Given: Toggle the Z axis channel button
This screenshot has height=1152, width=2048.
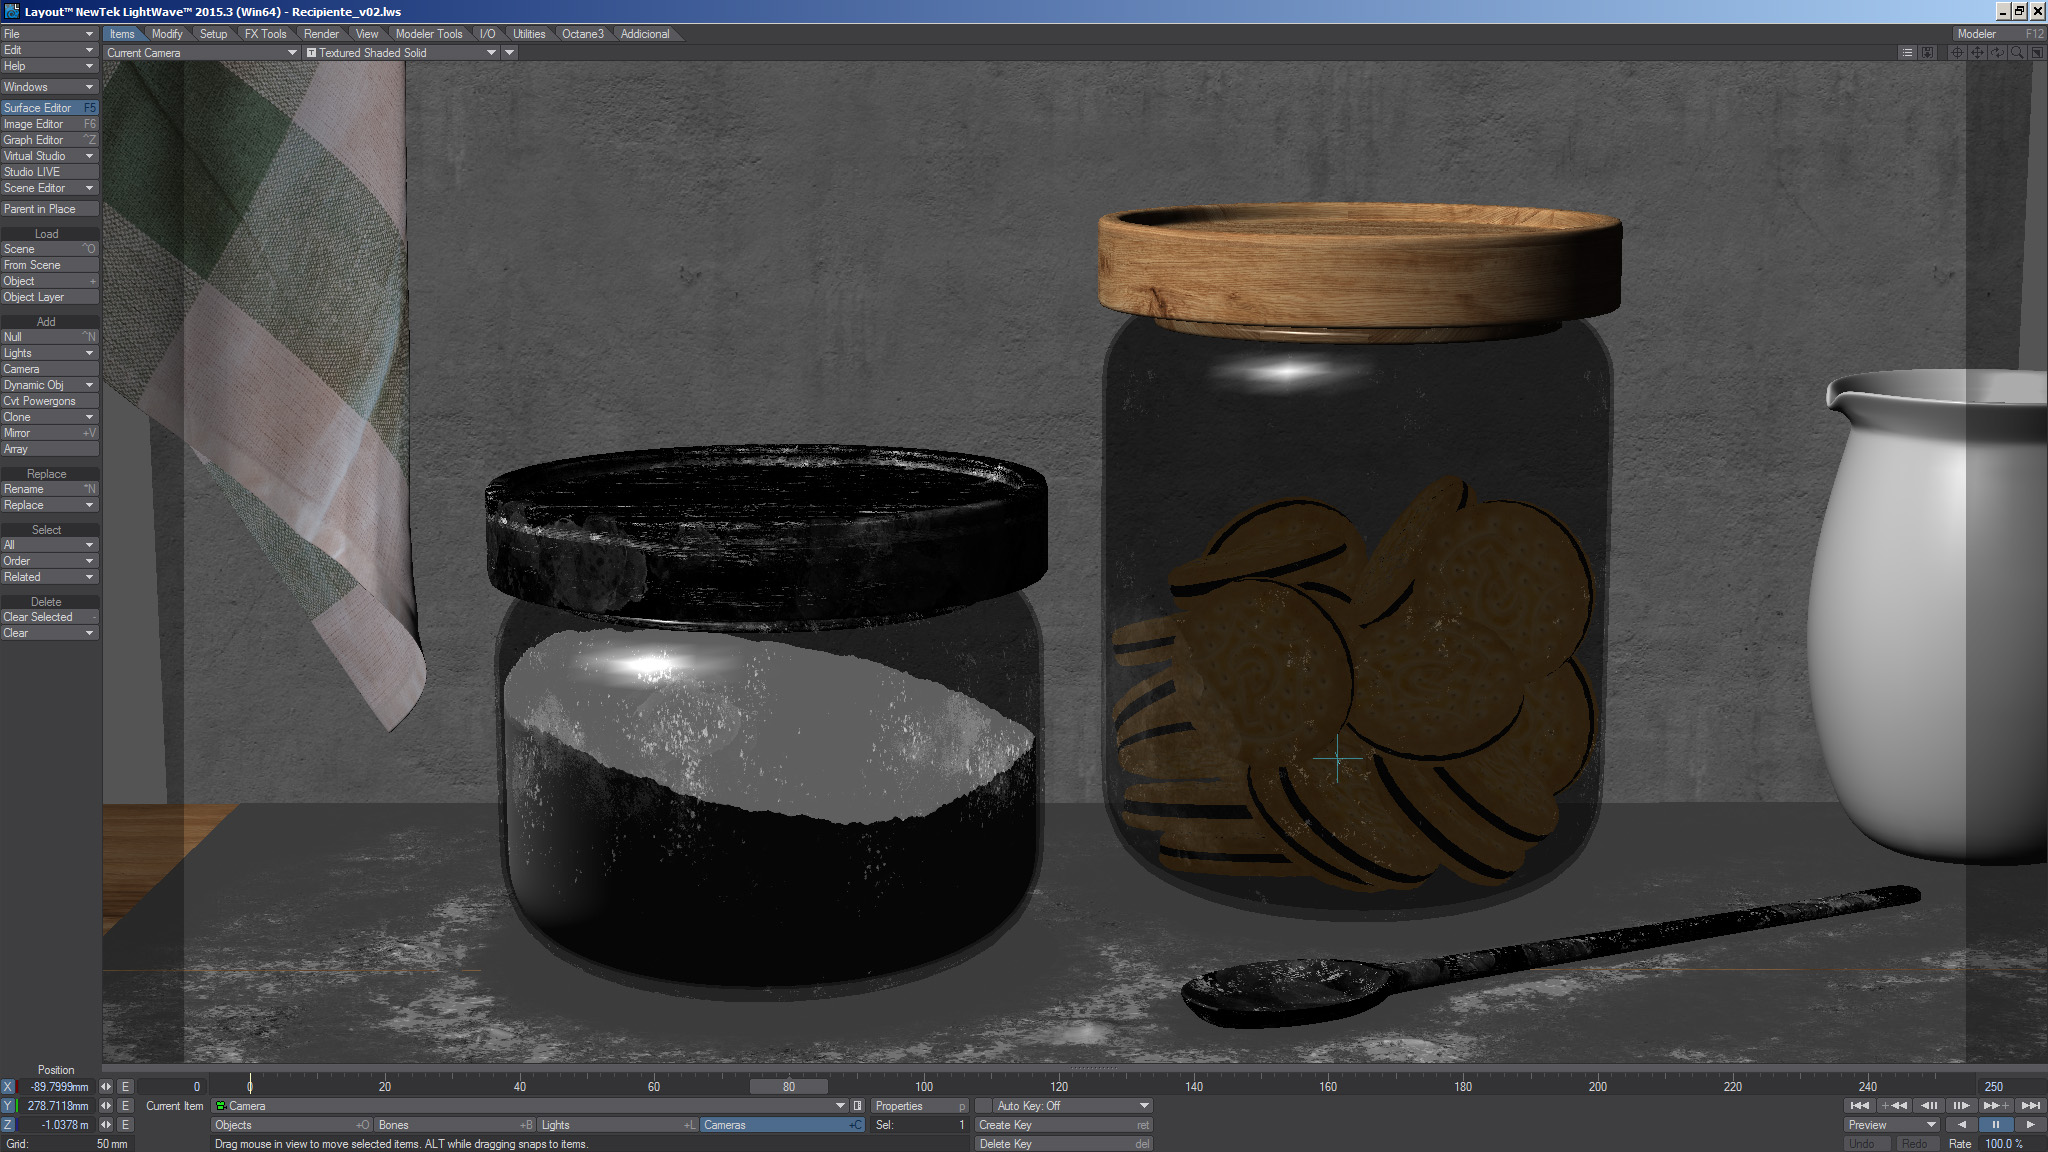Looking at the screenshot, I should [x=9, y=1124].
